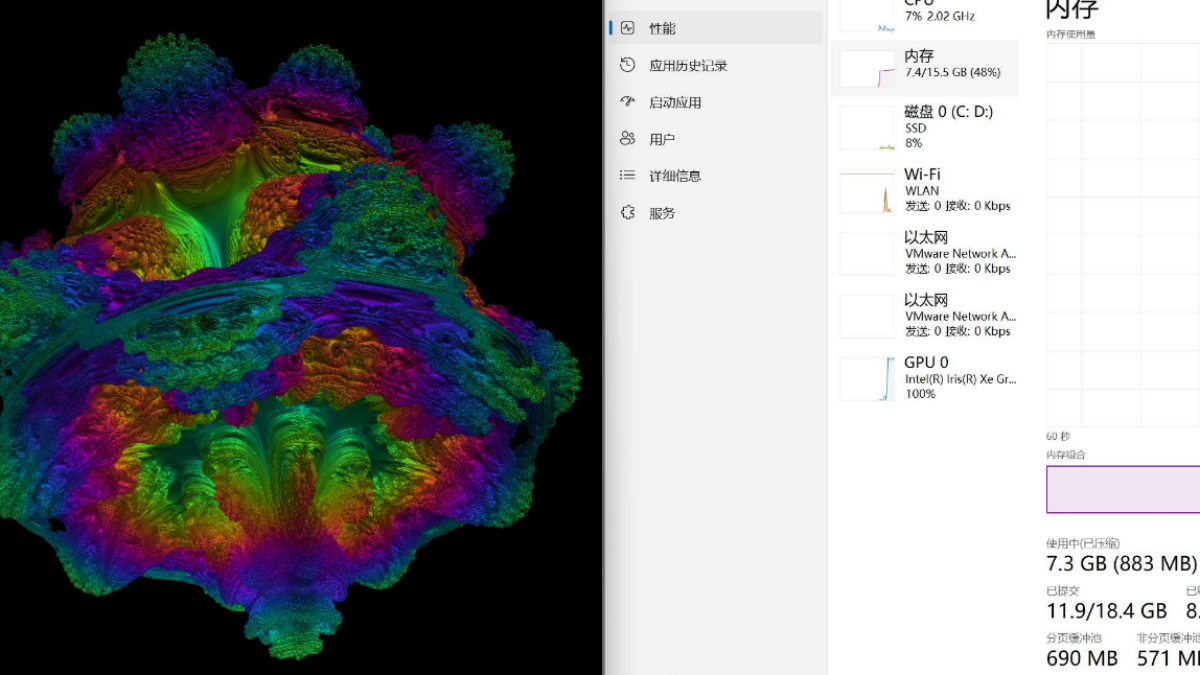Switch to the 服务 tab

[x=662, y=213]
